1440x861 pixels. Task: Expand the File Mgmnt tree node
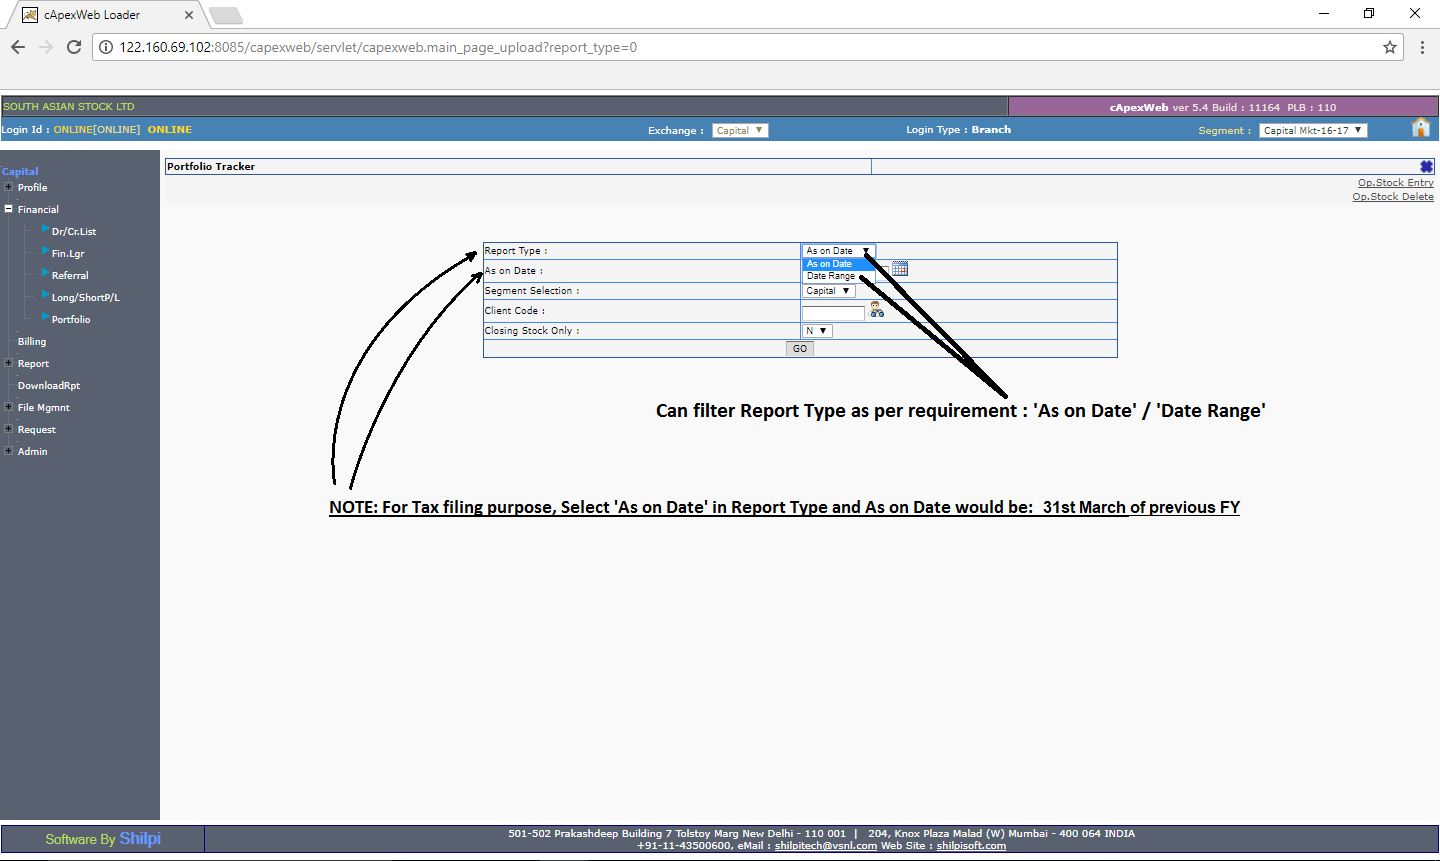9,407
